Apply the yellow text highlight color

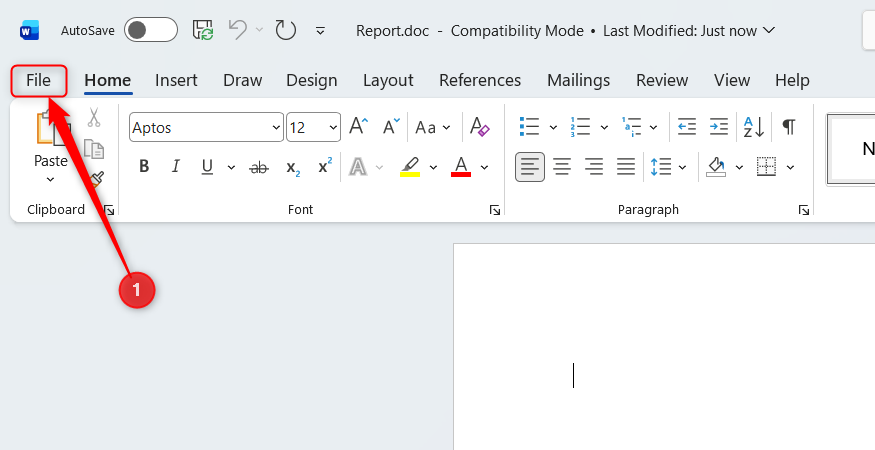[x=410, y=167]
